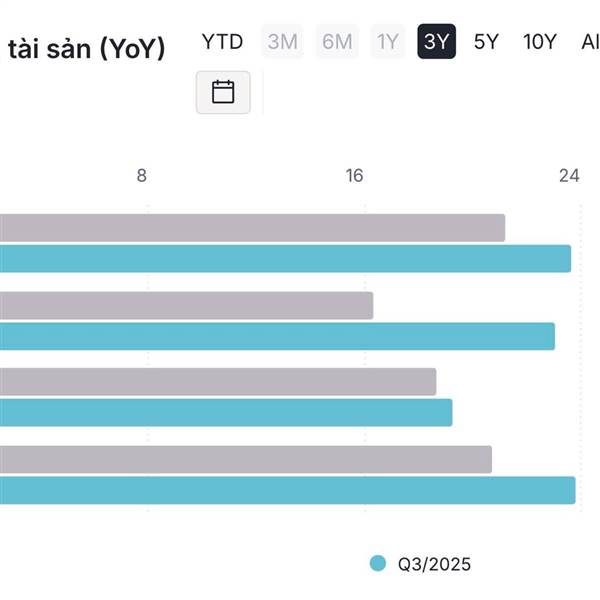Toggle the Q3/2025 legend series

[x=434, y=564]
